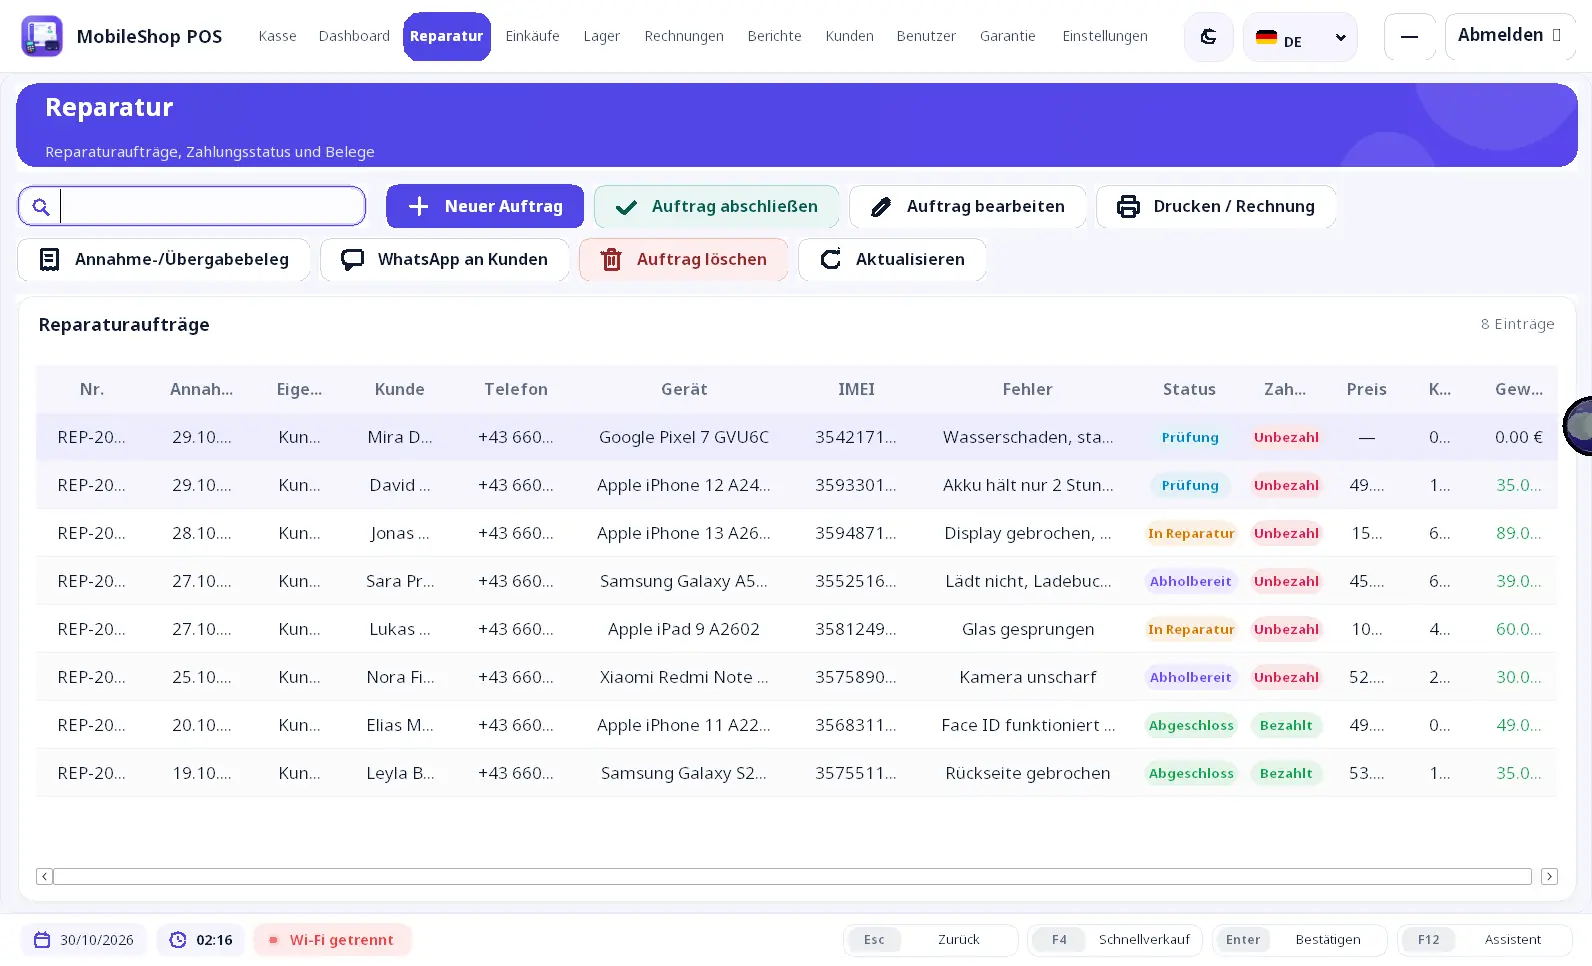Click the checkmark icon on Auftrag abschließen
The height and width of the screenshot is (966, 1592).
(x=626, y=207)
